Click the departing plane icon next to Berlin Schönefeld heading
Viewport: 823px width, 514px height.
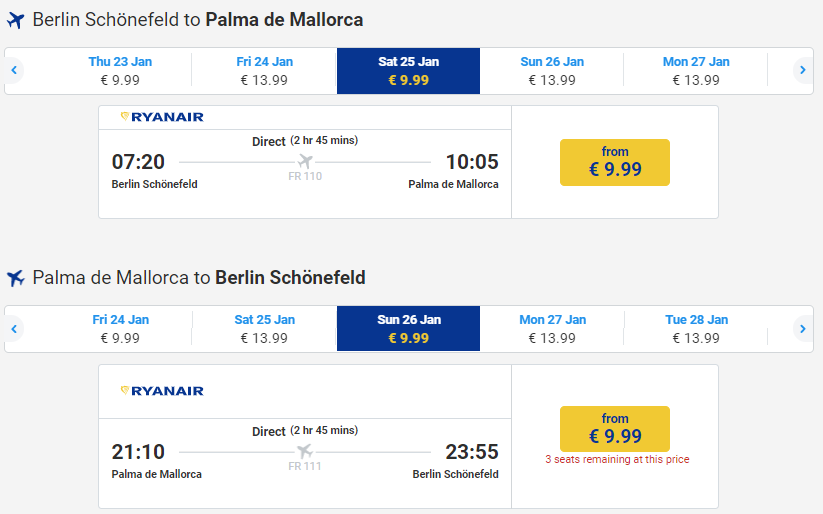point(16,20)
